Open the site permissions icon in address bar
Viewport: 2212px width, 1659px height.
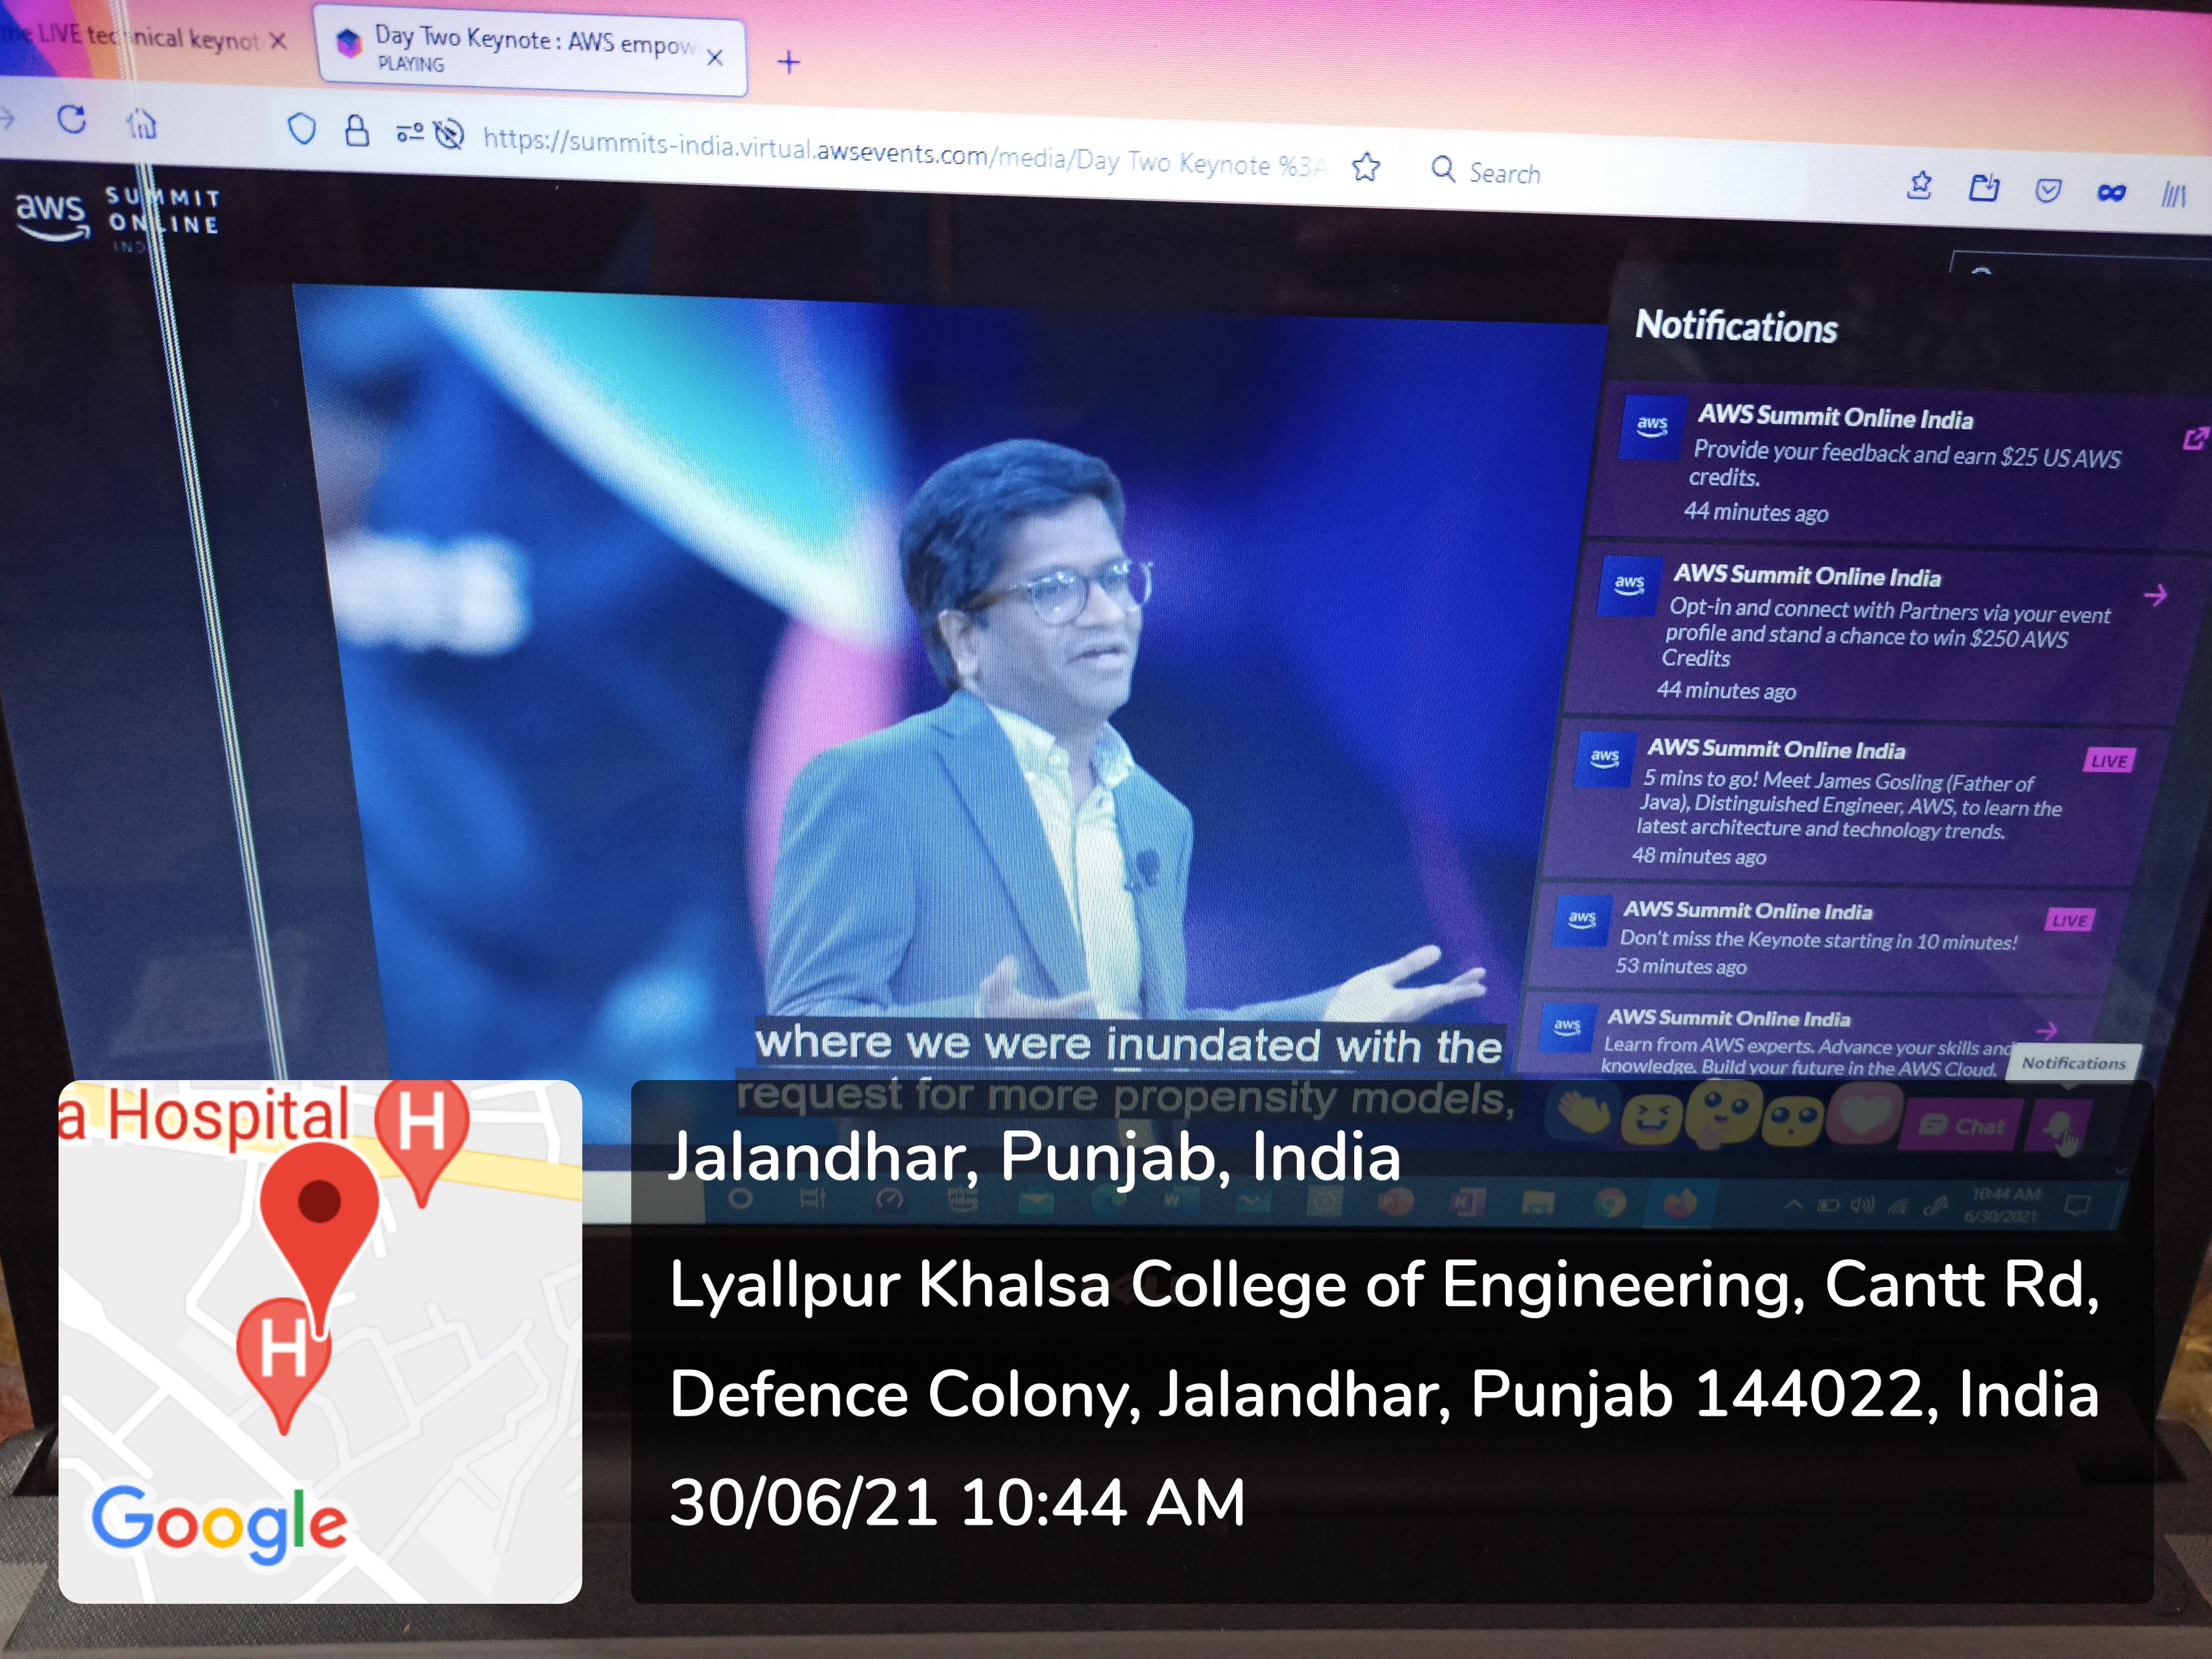pyautogui.click(x=409, y=132)
